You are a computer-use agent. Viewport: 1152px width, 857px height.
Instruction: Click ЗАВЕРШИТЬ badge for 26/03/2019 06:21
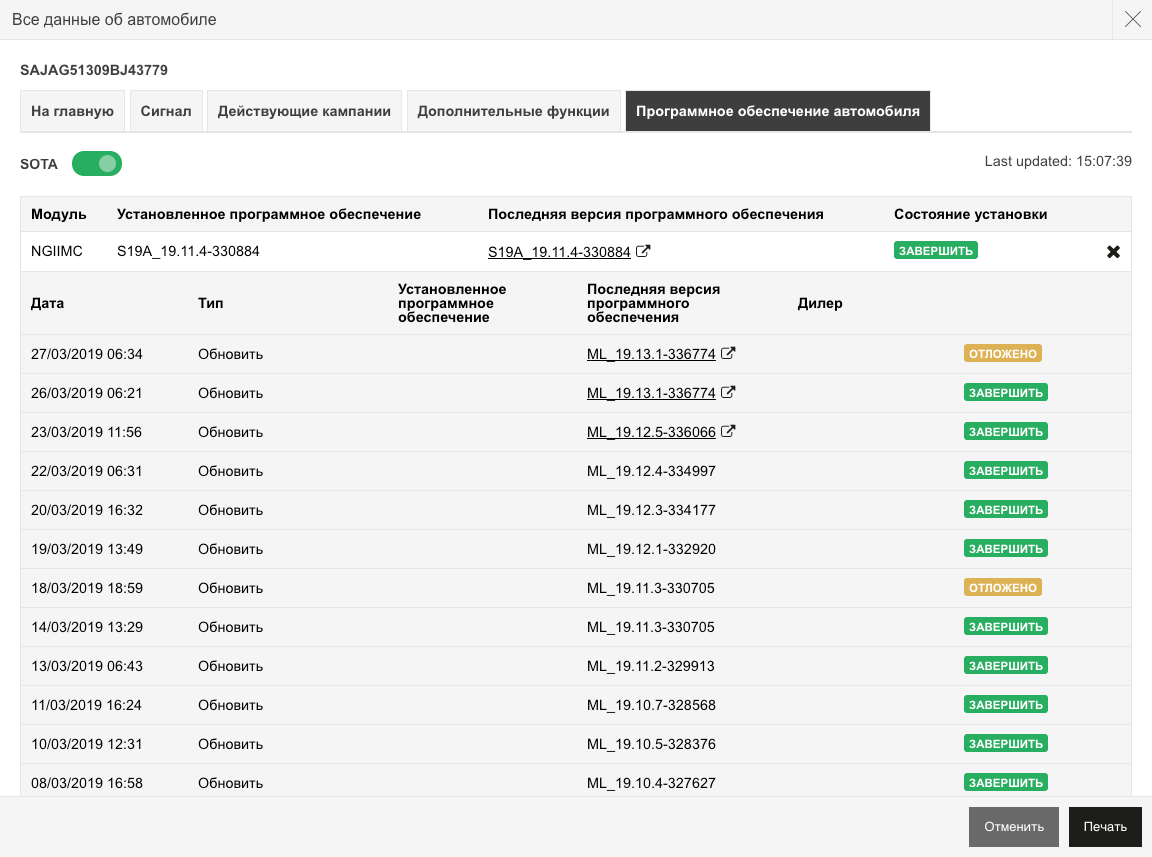(x=1006, y=392)
